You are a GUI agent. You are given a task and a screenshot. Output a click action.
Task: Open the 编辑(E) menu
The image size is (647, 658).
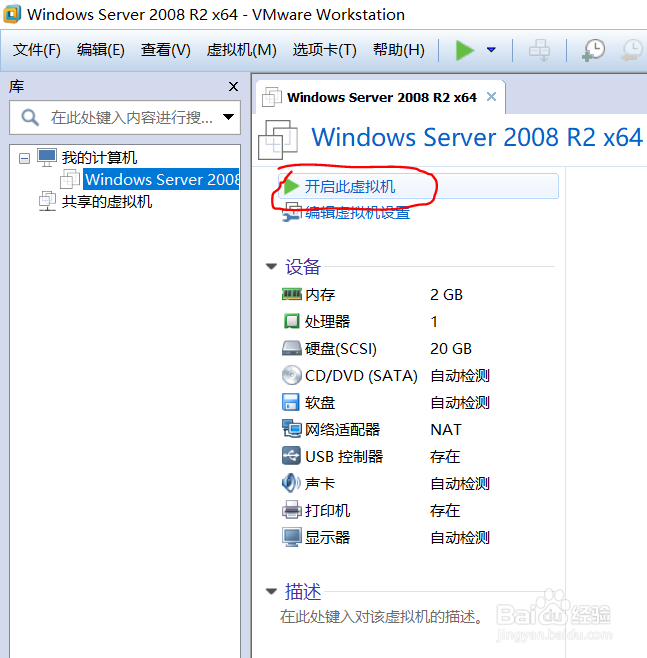pyautogui.click(x=101, y=50)
